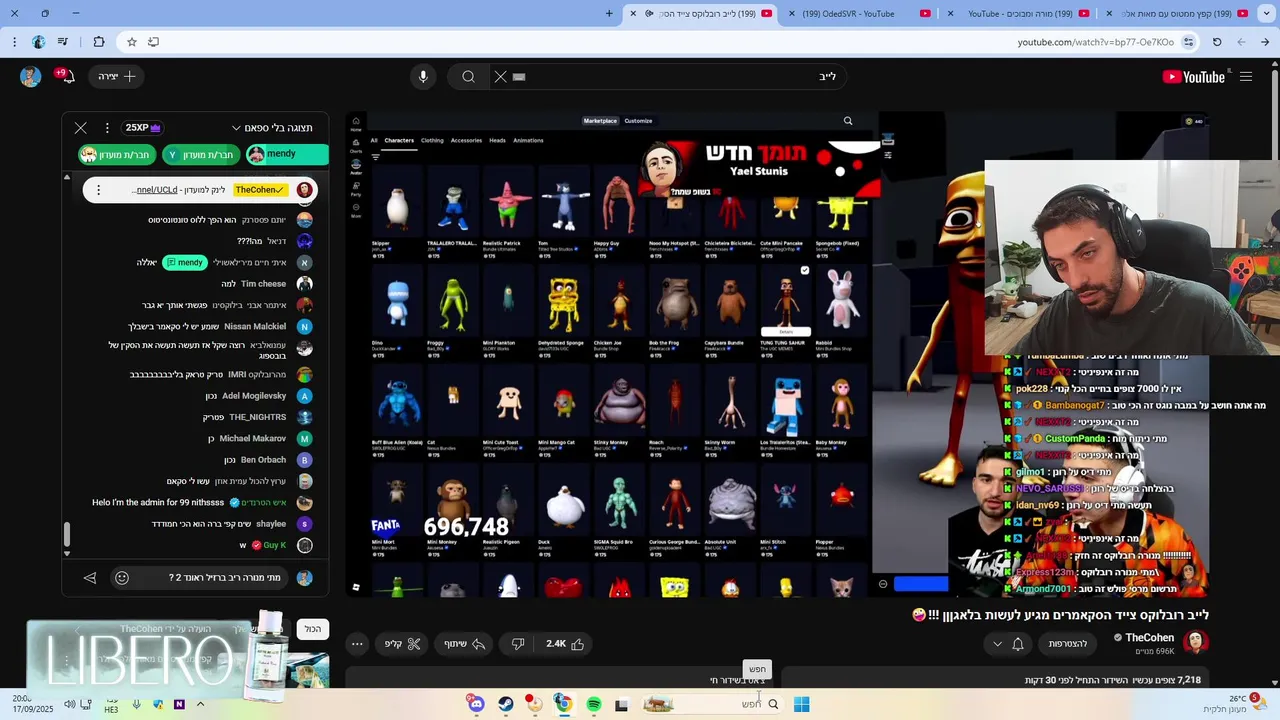Open the emoji picker in chat input
1280x720 pixels.
(122, 577)
